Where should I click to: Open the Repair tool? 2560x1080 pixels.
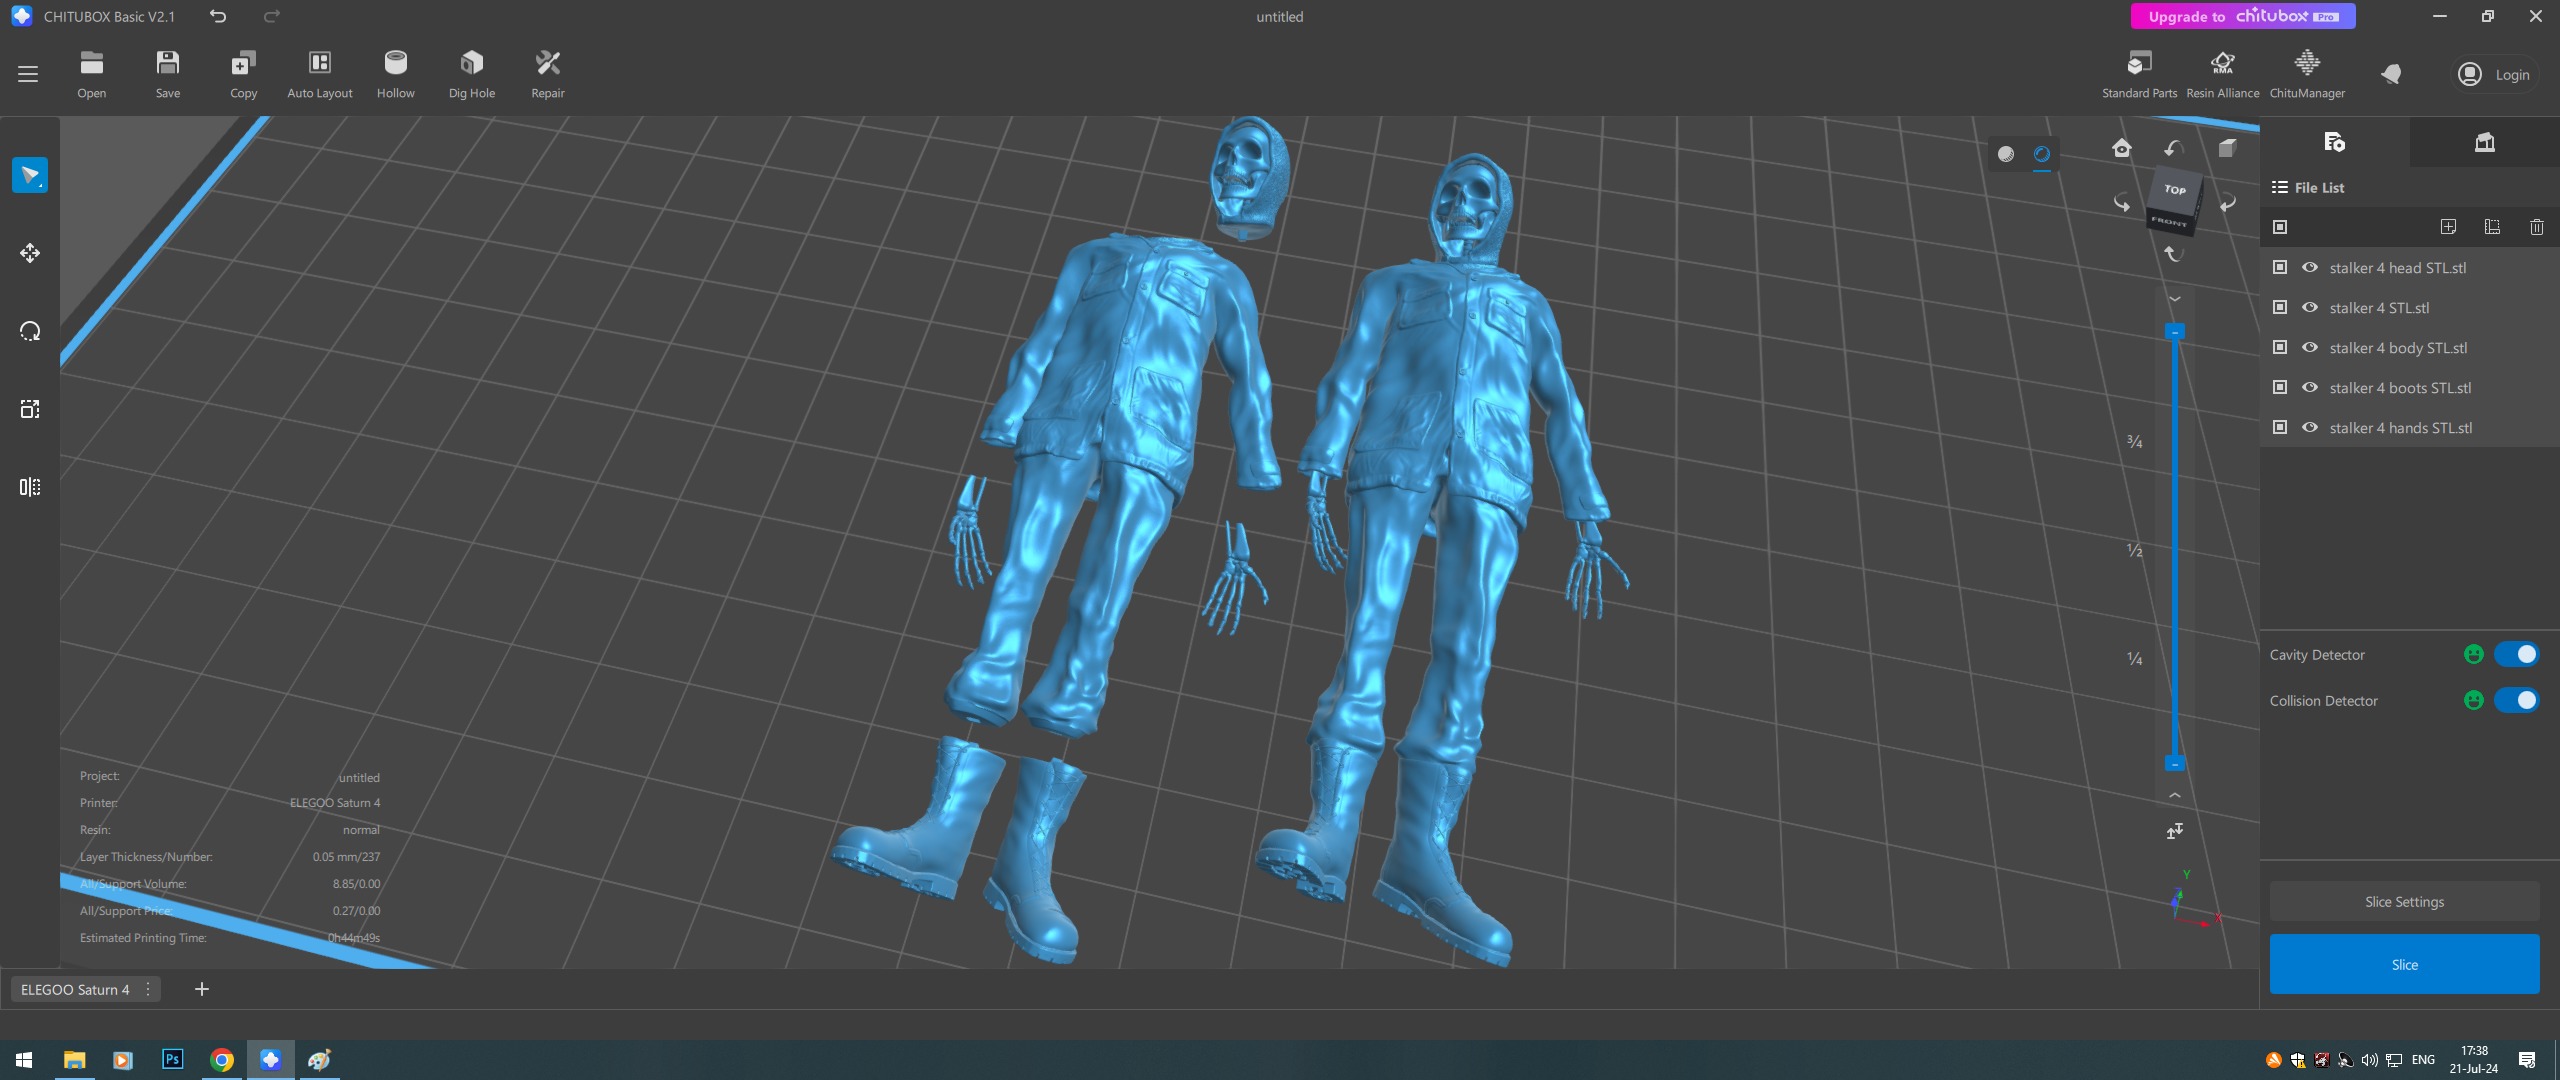(548, 74)
